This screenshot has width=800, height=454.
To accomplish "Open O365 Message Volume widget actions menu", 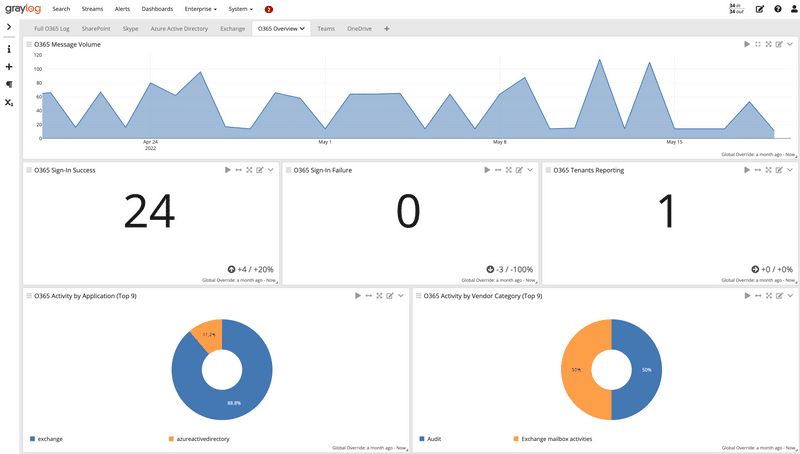I will pyautogui.click(x=790, y=44).
